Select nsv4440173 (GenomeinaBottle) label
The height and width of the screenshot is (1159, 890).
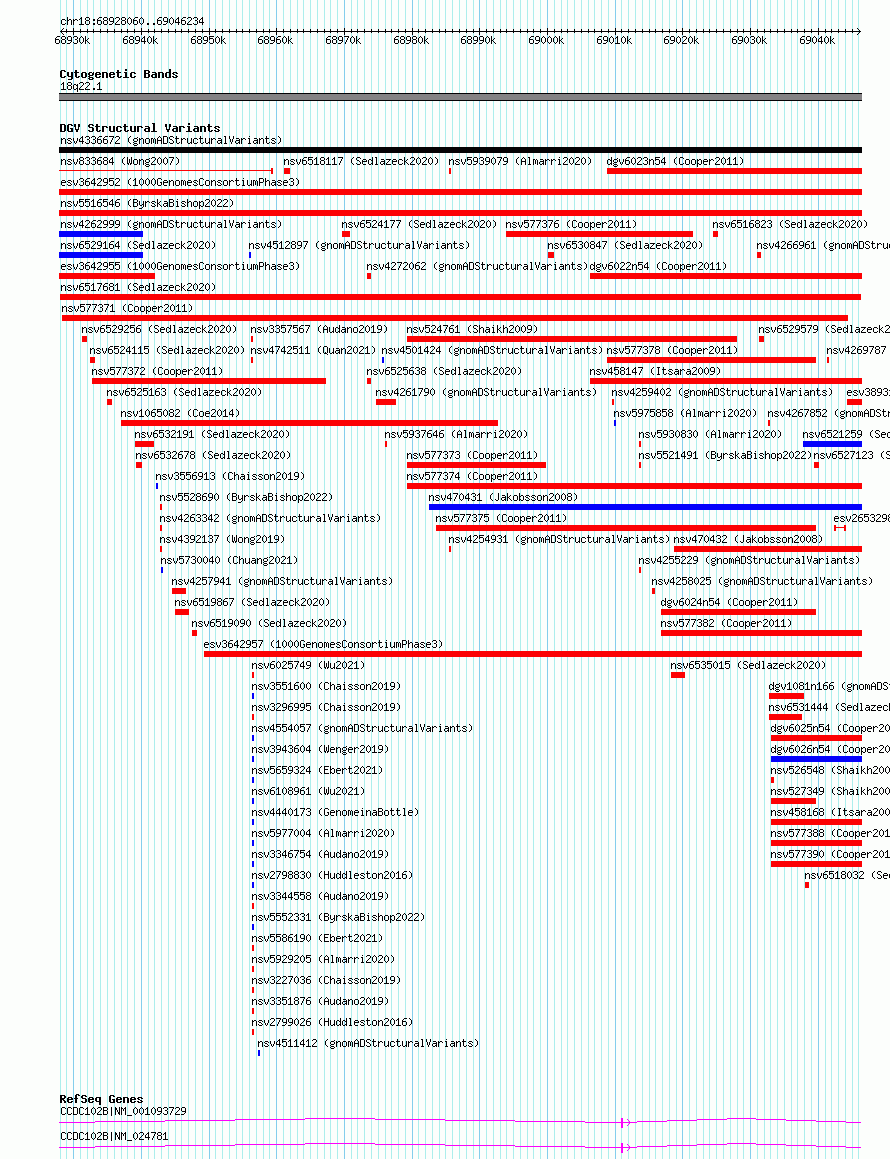click(335, 812)
